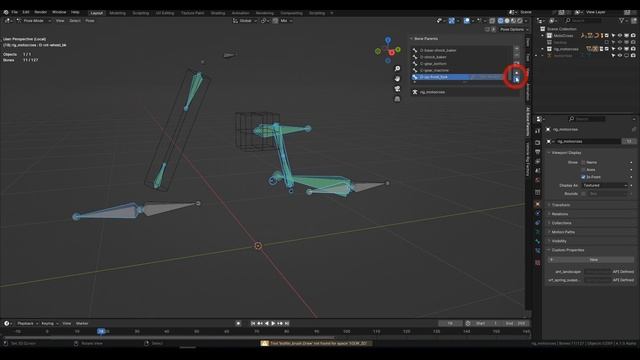Select rendered viewport shading
The width and height of the screenshot is (640, 360).
[520, 20]
